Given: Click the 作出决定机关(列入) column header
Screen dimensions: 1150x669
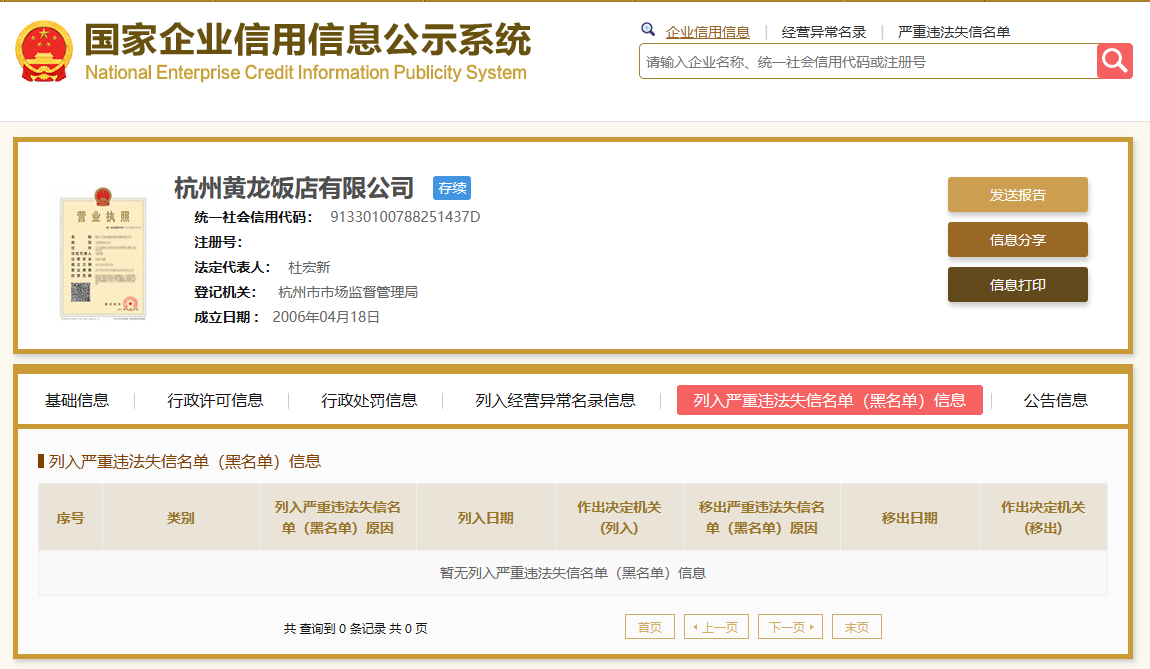Looking at the screenshot, I should [619, 518].
